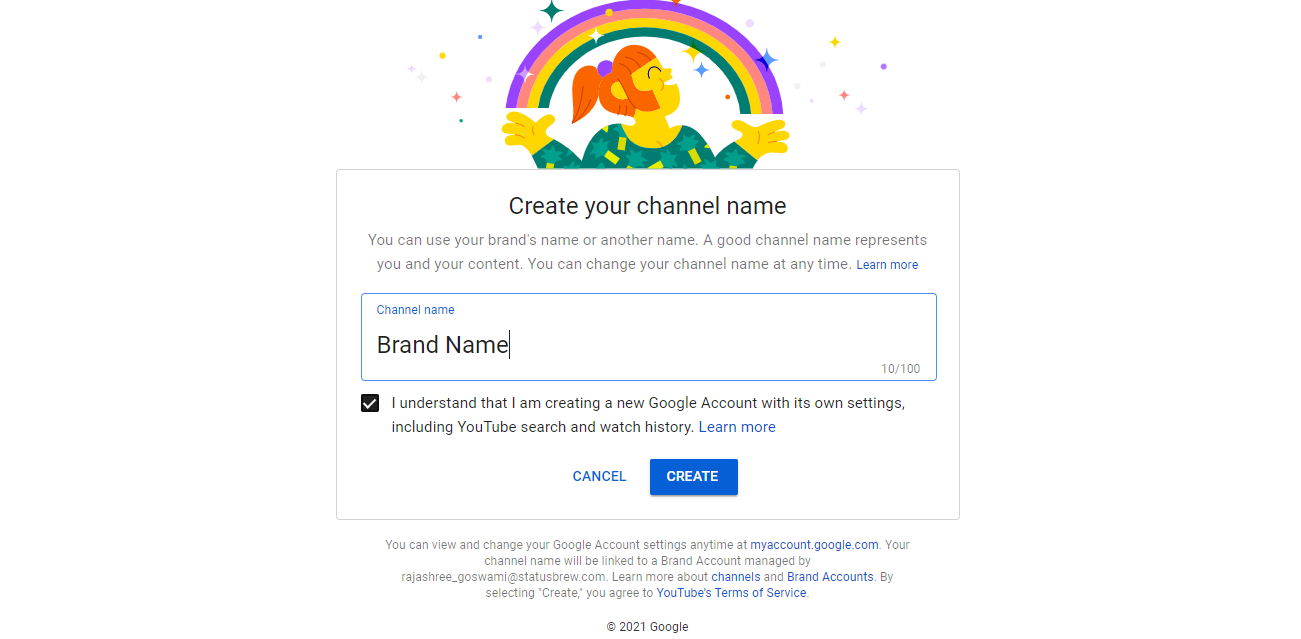
Task: Open the Brand Accounts link
Action: coord(830,577)
